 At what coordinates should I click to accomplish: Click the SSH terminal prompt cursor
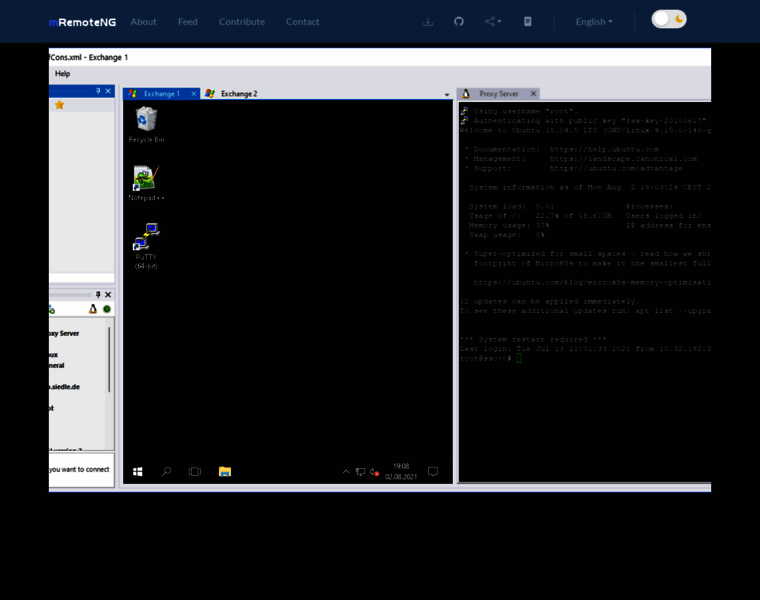click(x=519, y=358)
